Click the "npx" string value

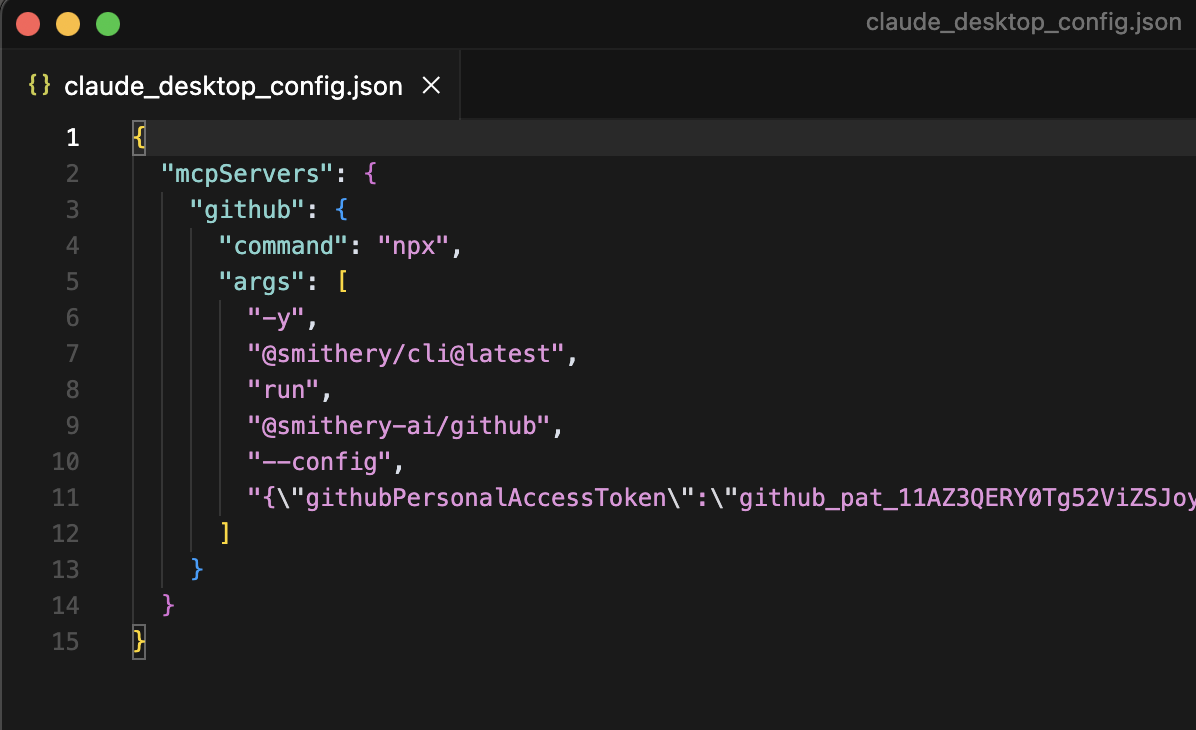tap(413, 246)
